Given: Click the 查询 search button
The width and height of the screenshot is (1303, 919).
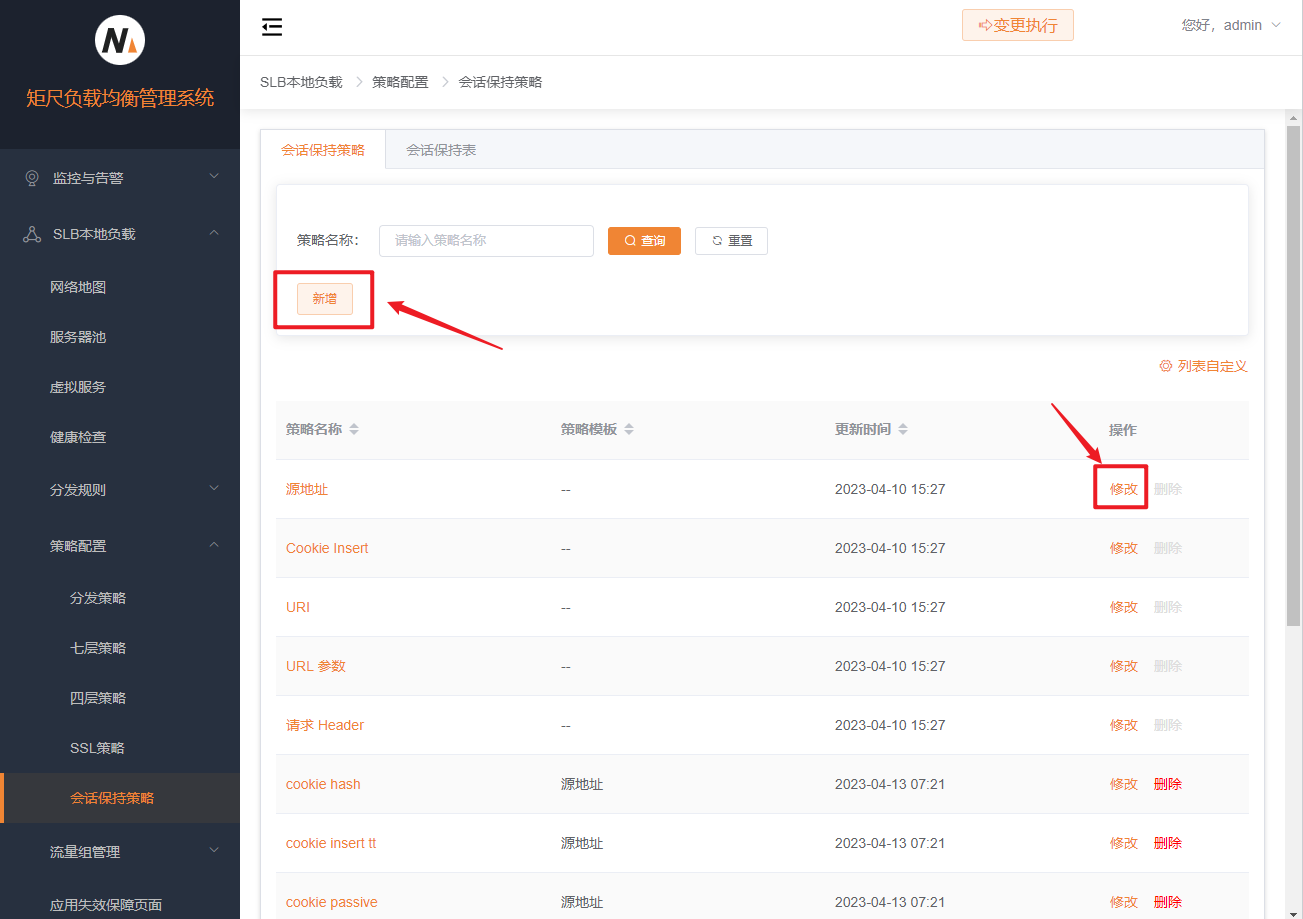Looking at the screenshot, I should [x=644, y=241].
